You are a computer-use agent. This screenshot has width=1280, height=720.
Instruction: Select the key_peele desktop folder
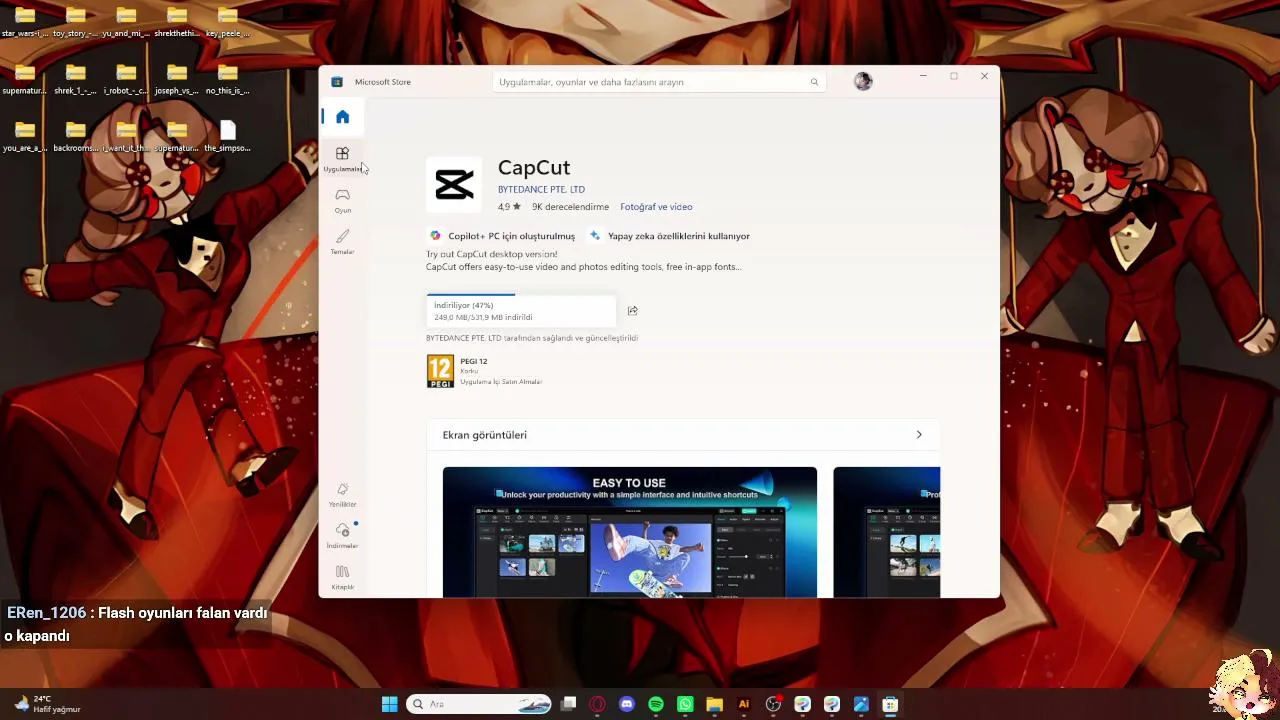pos(228,22)
